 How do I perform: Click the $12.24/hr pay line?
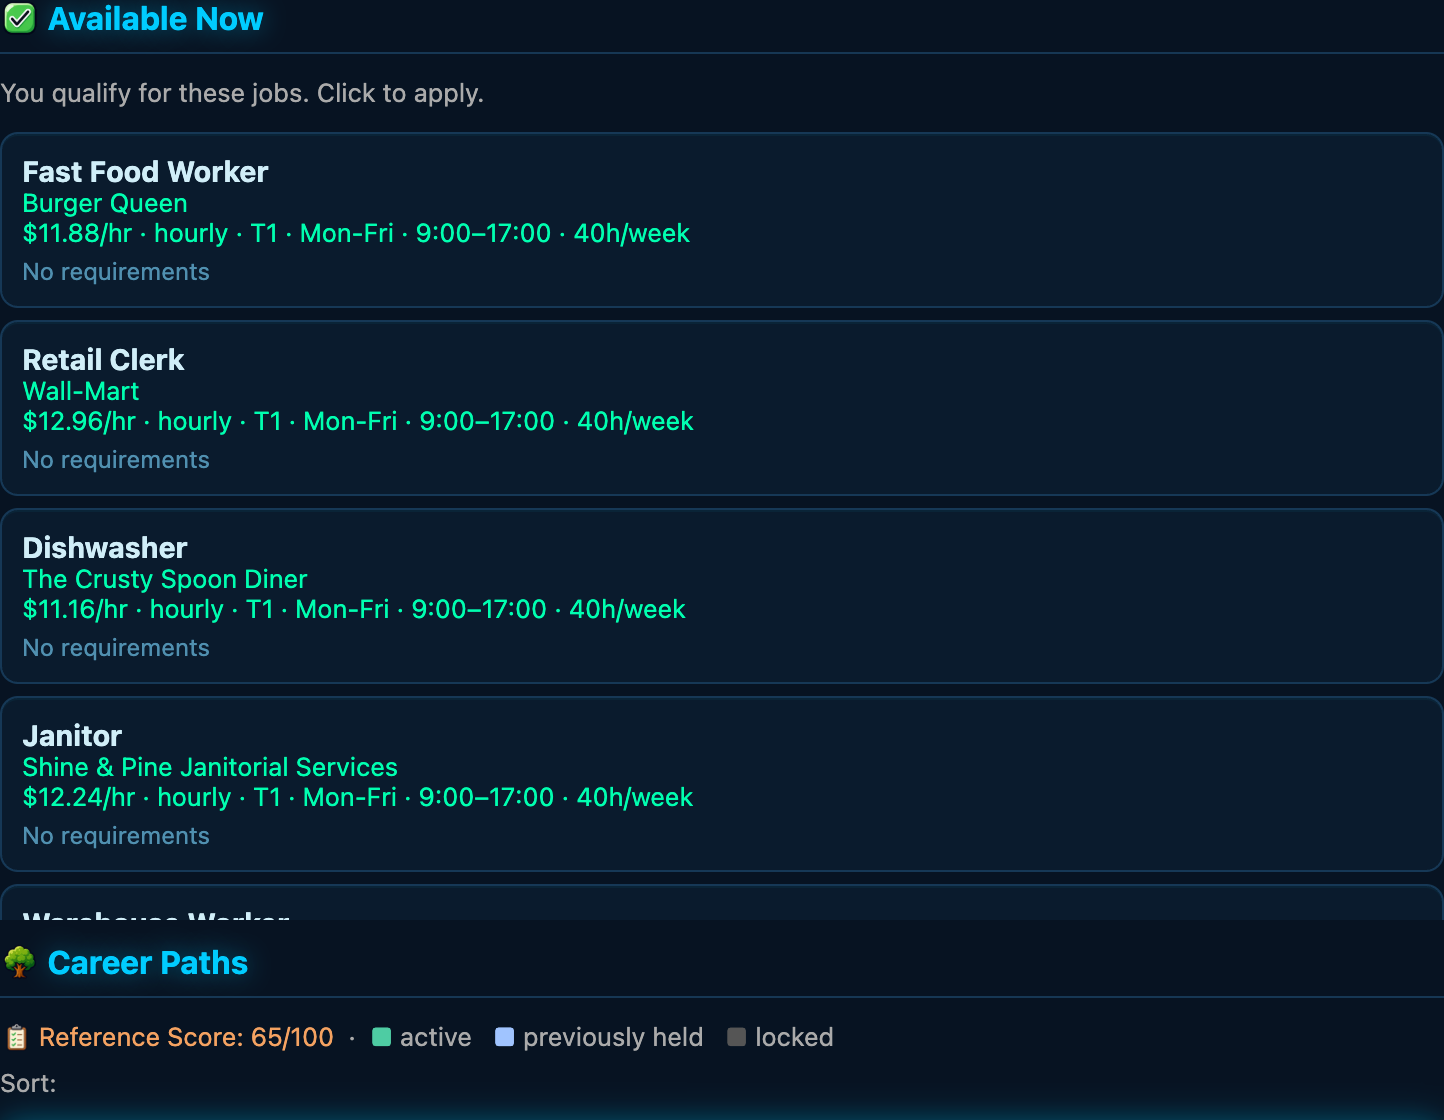(x=358, y=797)
